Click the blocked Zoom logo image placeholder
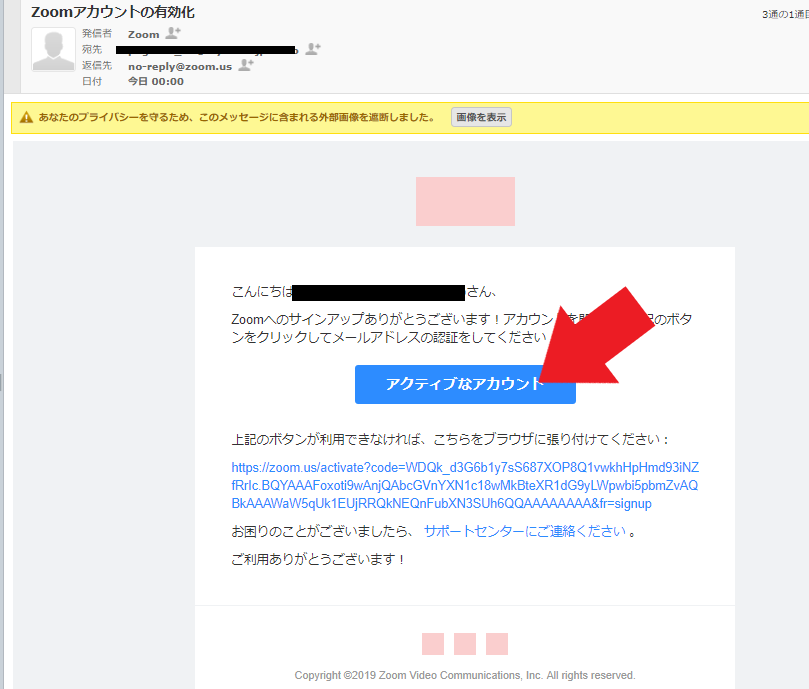 (465, 201)
